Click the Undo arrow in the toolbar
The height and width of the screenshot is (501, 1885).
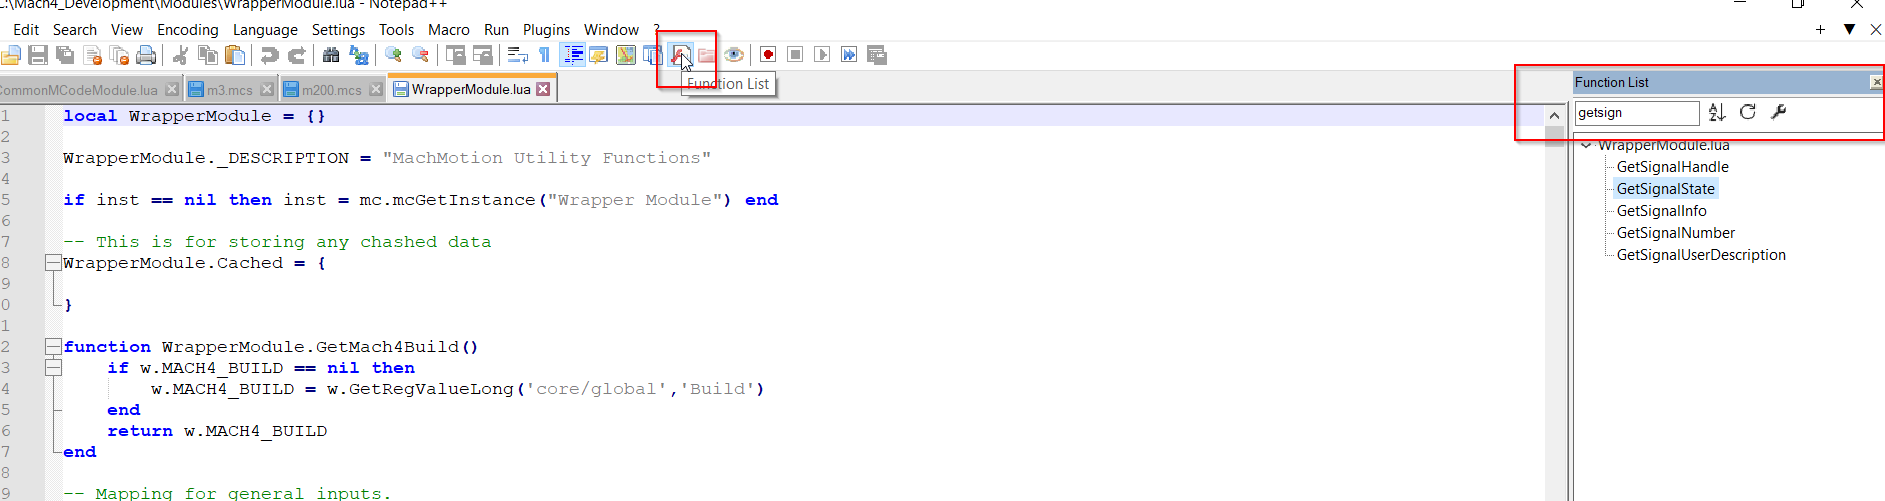click(269, 55)
